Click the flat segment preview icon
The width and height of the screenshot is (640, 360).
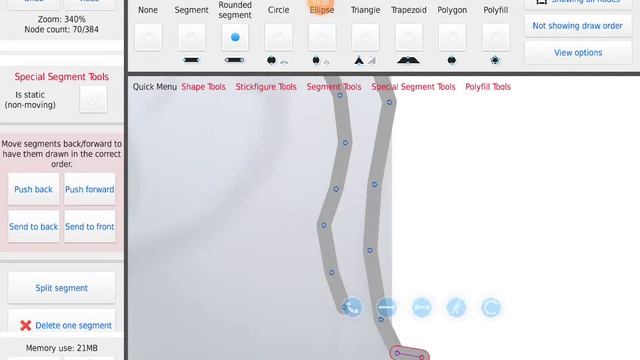[x=191, y=60]
